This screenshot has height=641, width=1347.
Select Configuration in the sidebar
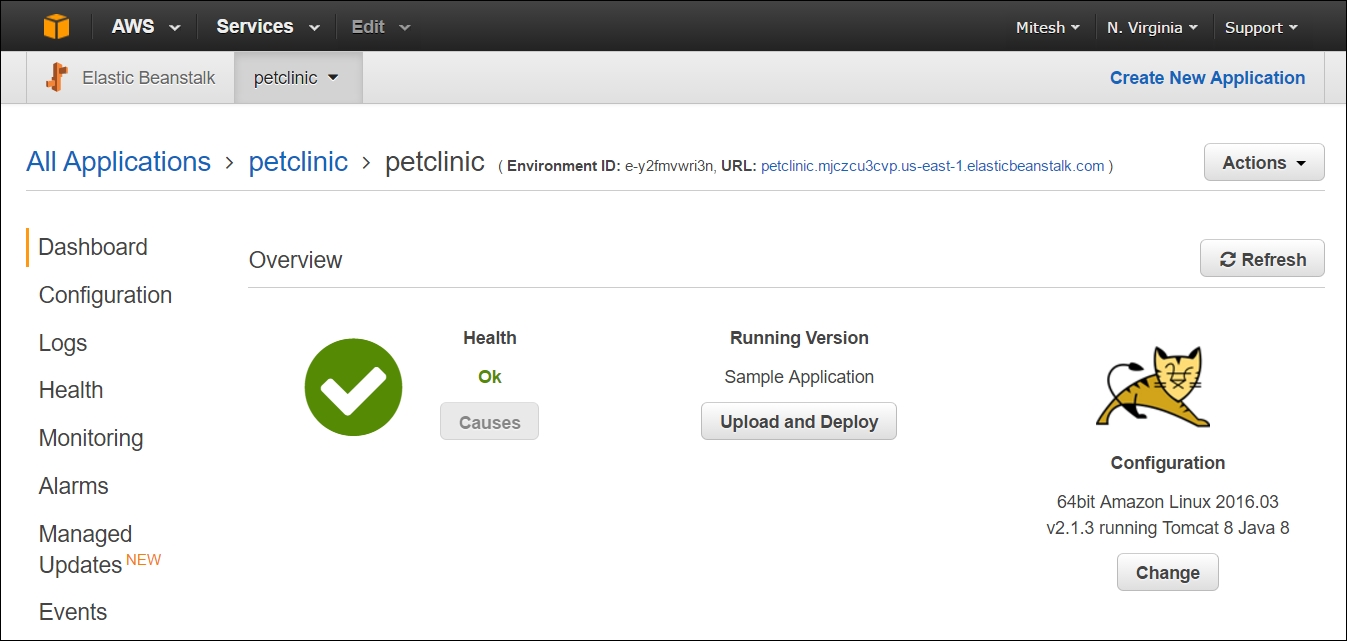click(105, 295)
